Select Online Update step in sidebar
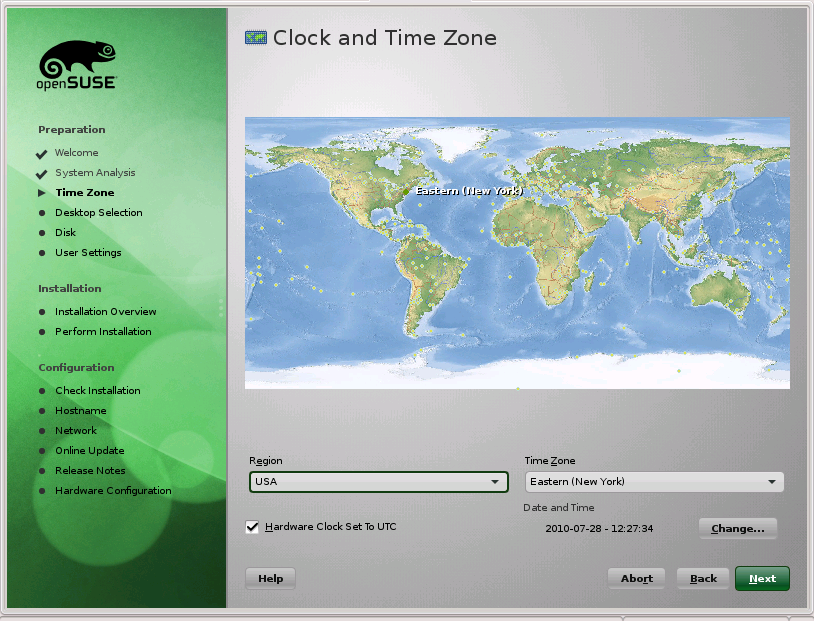This screenshot has height=621, width=814. (89, 451)
